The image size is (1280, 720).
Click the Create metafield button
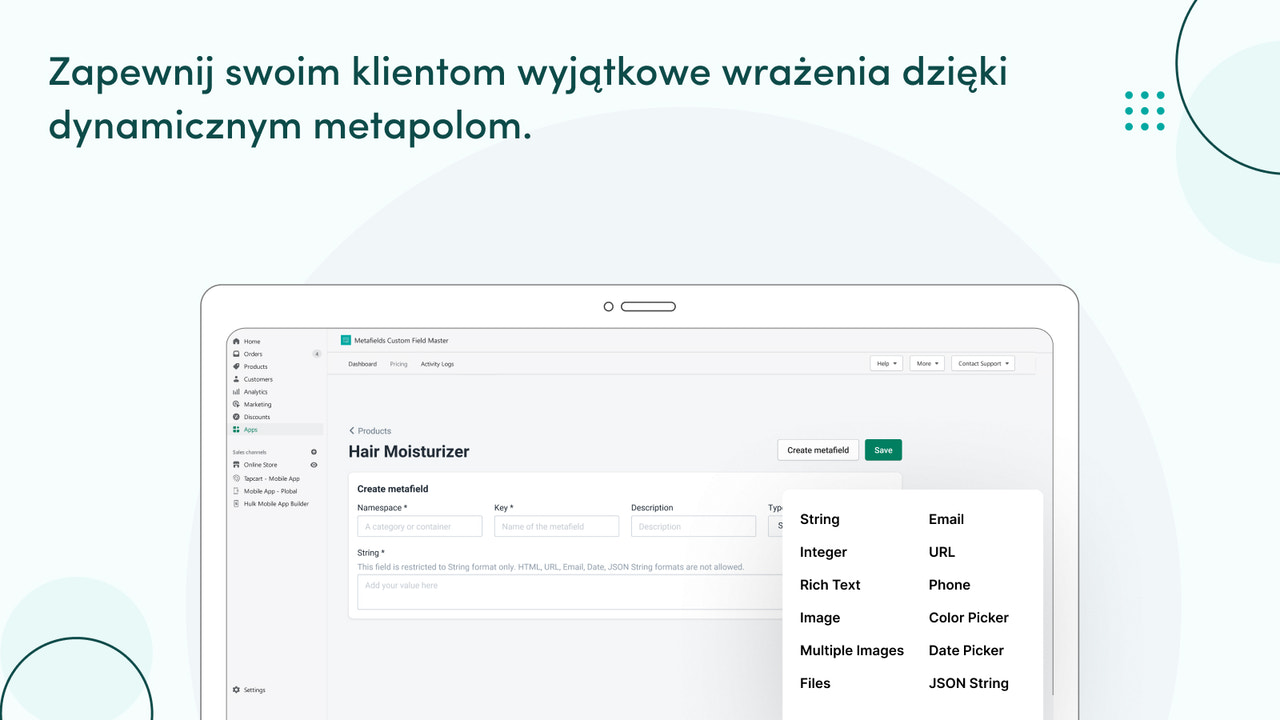(818, 450)
